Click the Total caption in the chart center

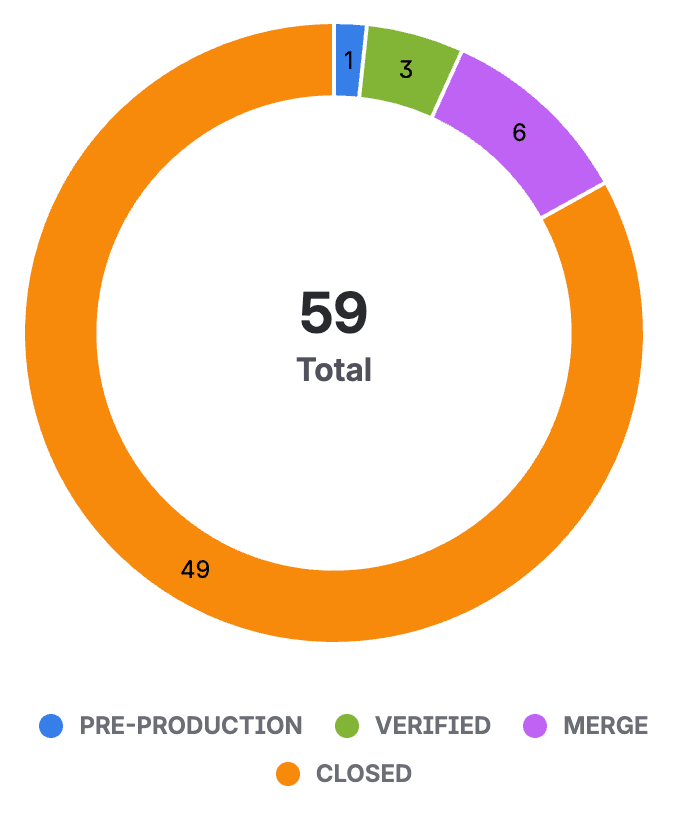pos(334,370)
